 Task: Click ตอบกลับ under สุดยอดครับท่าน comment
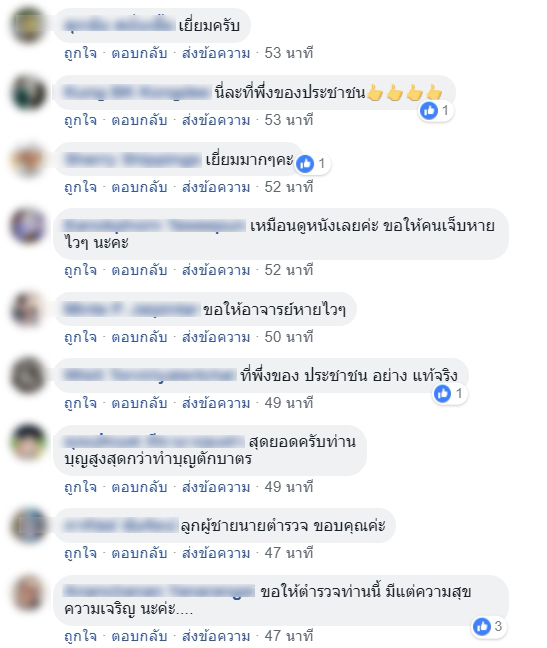139,487
